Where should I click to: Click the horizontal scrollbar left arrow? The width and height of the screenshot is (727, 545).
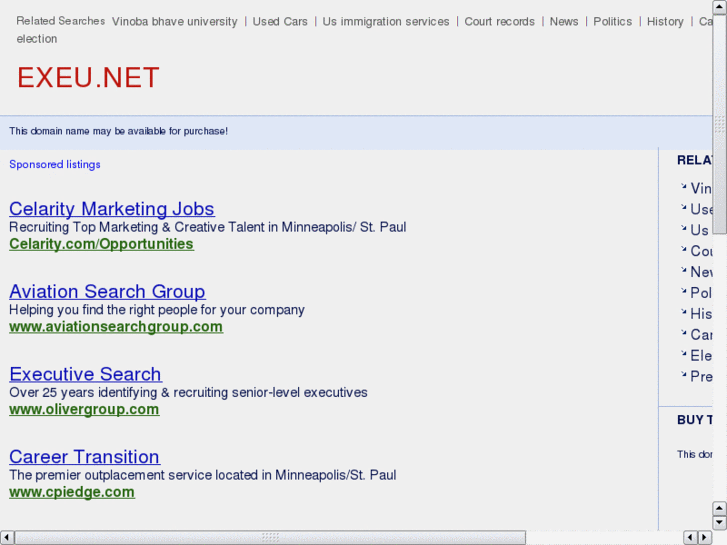(7, 538)
